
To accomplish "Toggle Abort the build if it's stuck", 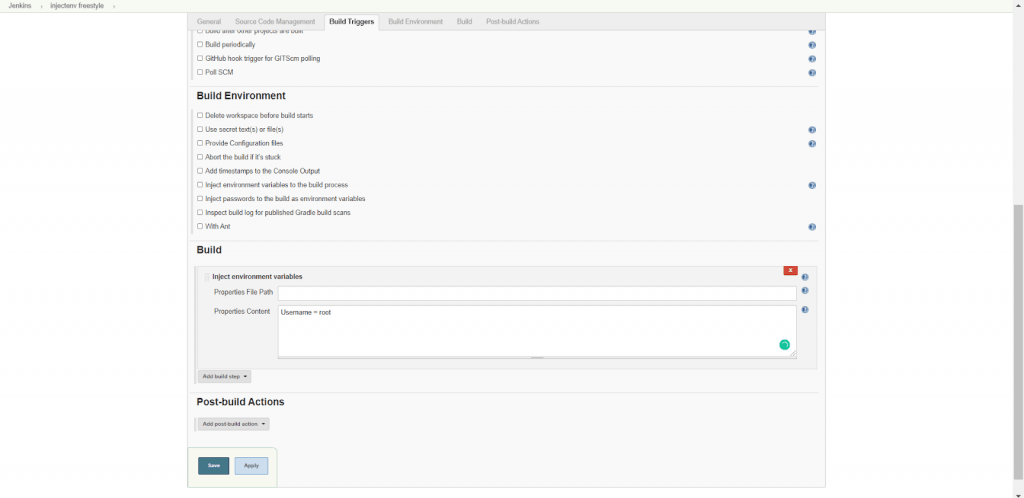I will point(200,157).
